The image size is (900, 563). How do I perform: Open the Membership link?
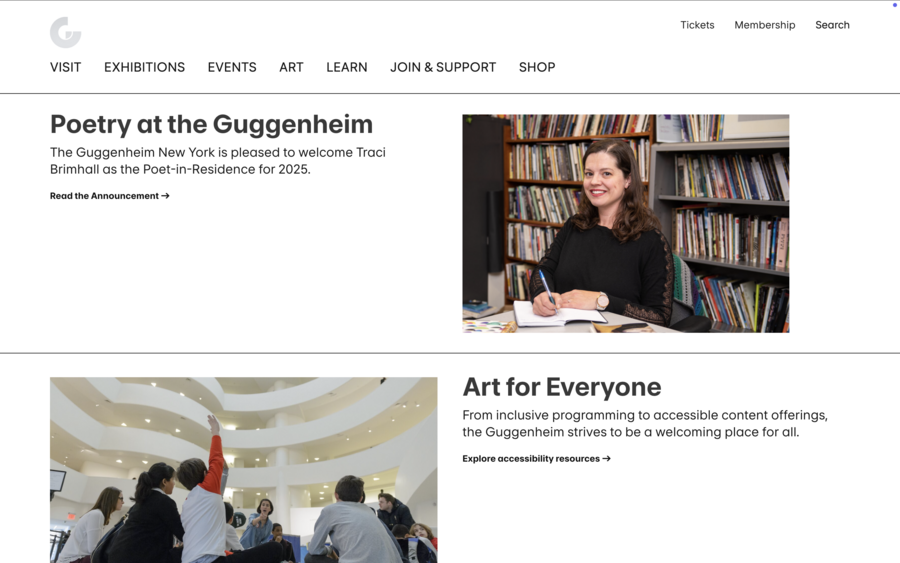tap(765, 25)
